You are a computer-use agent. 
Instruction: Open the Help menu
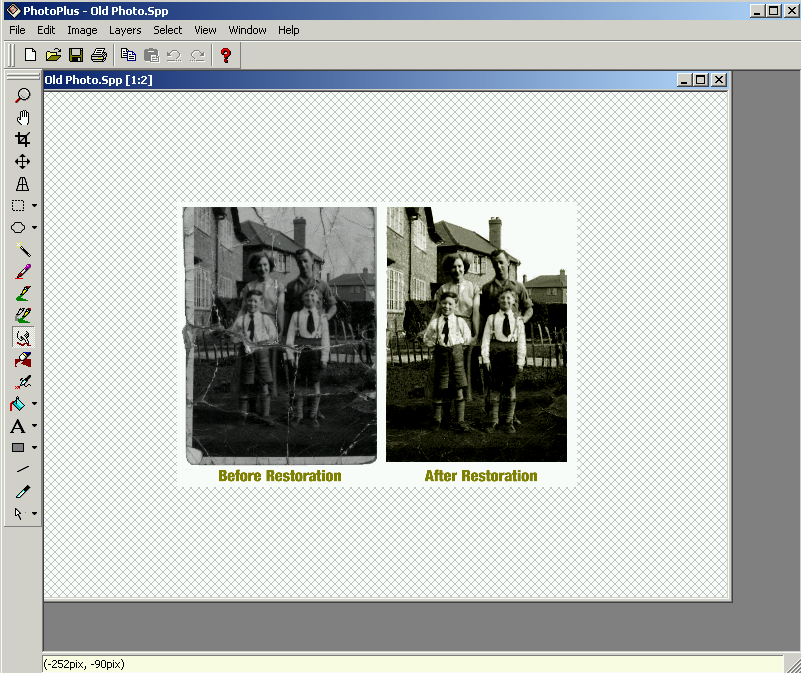289,30
